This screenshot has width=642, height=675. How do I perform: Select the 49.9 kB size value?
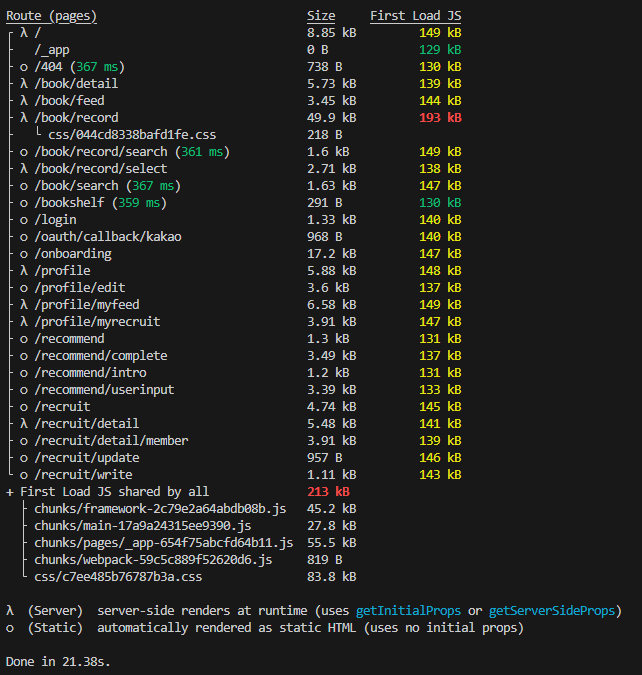[x=332, y=118]
